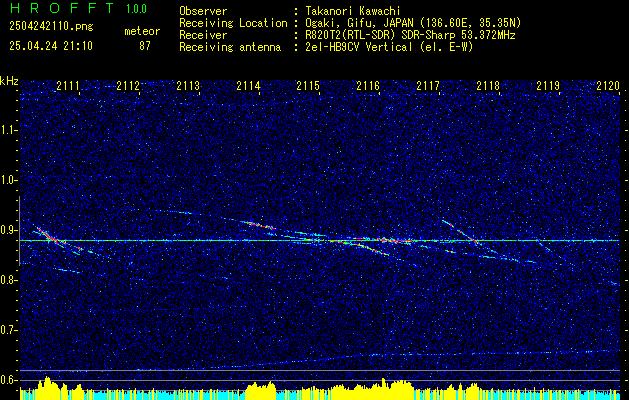This screenshot has width=629, height=400.
Task: Click the red echo streak near 2114
Action: point(261,225)
